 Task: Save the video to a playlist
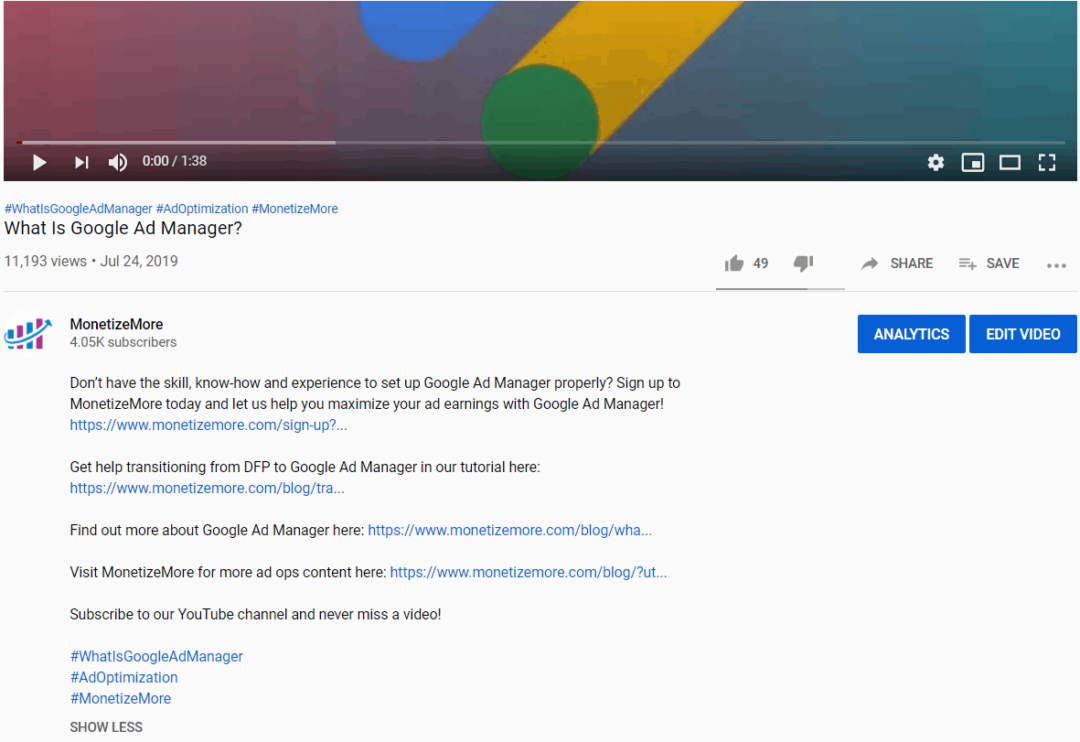(988, 263)
